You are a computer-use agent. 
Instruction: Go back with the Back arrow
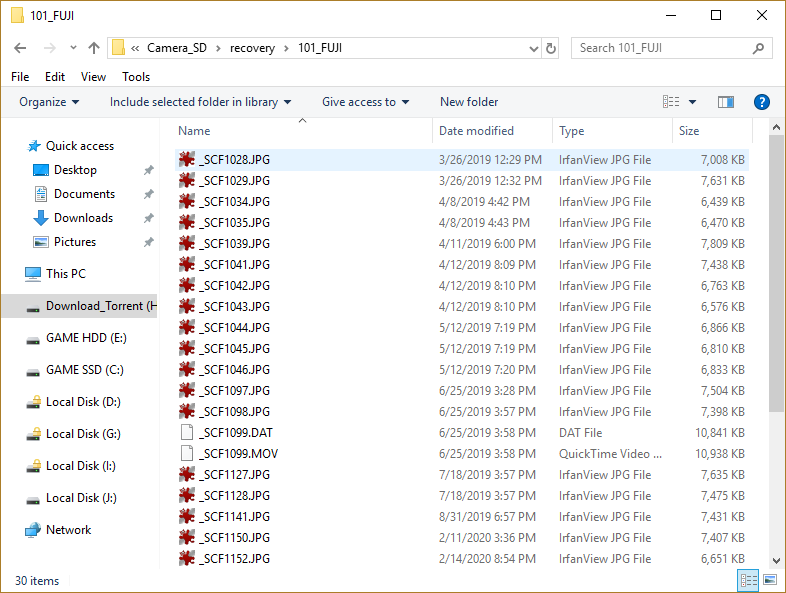[20, 48]
